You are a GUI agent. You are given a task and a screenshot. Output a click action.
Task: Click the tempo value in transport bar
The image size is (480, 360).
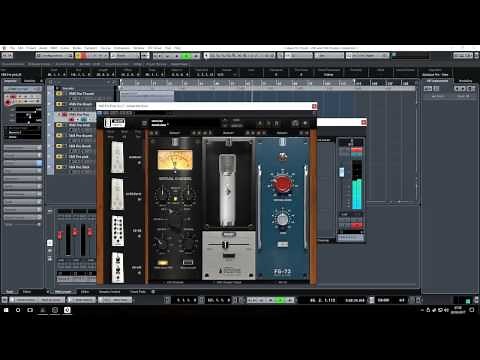(x=383, y=300)
